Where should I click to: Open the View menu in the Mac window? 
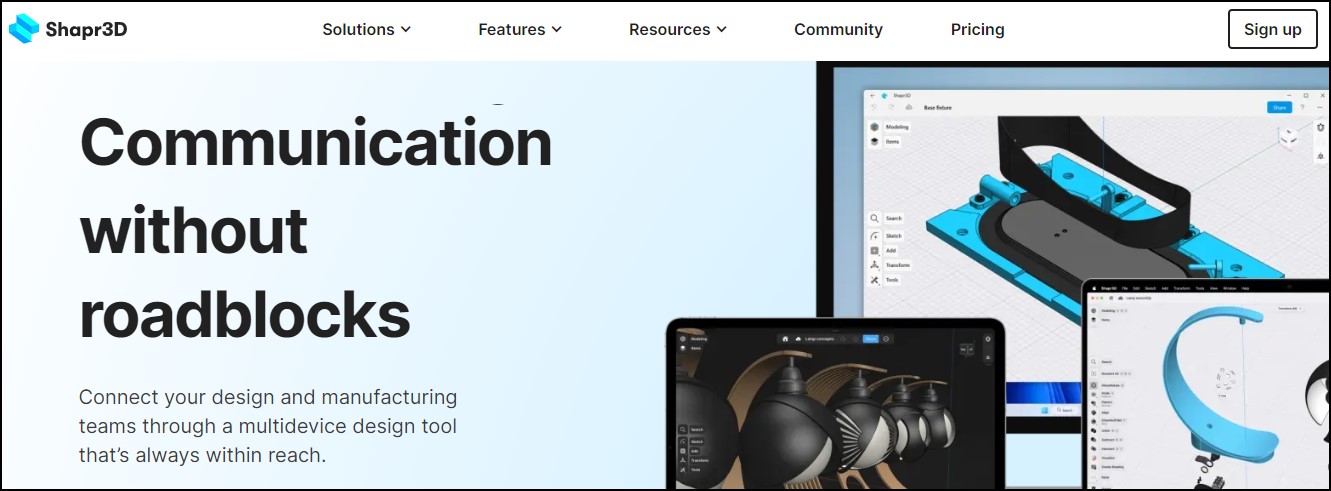1213,288
